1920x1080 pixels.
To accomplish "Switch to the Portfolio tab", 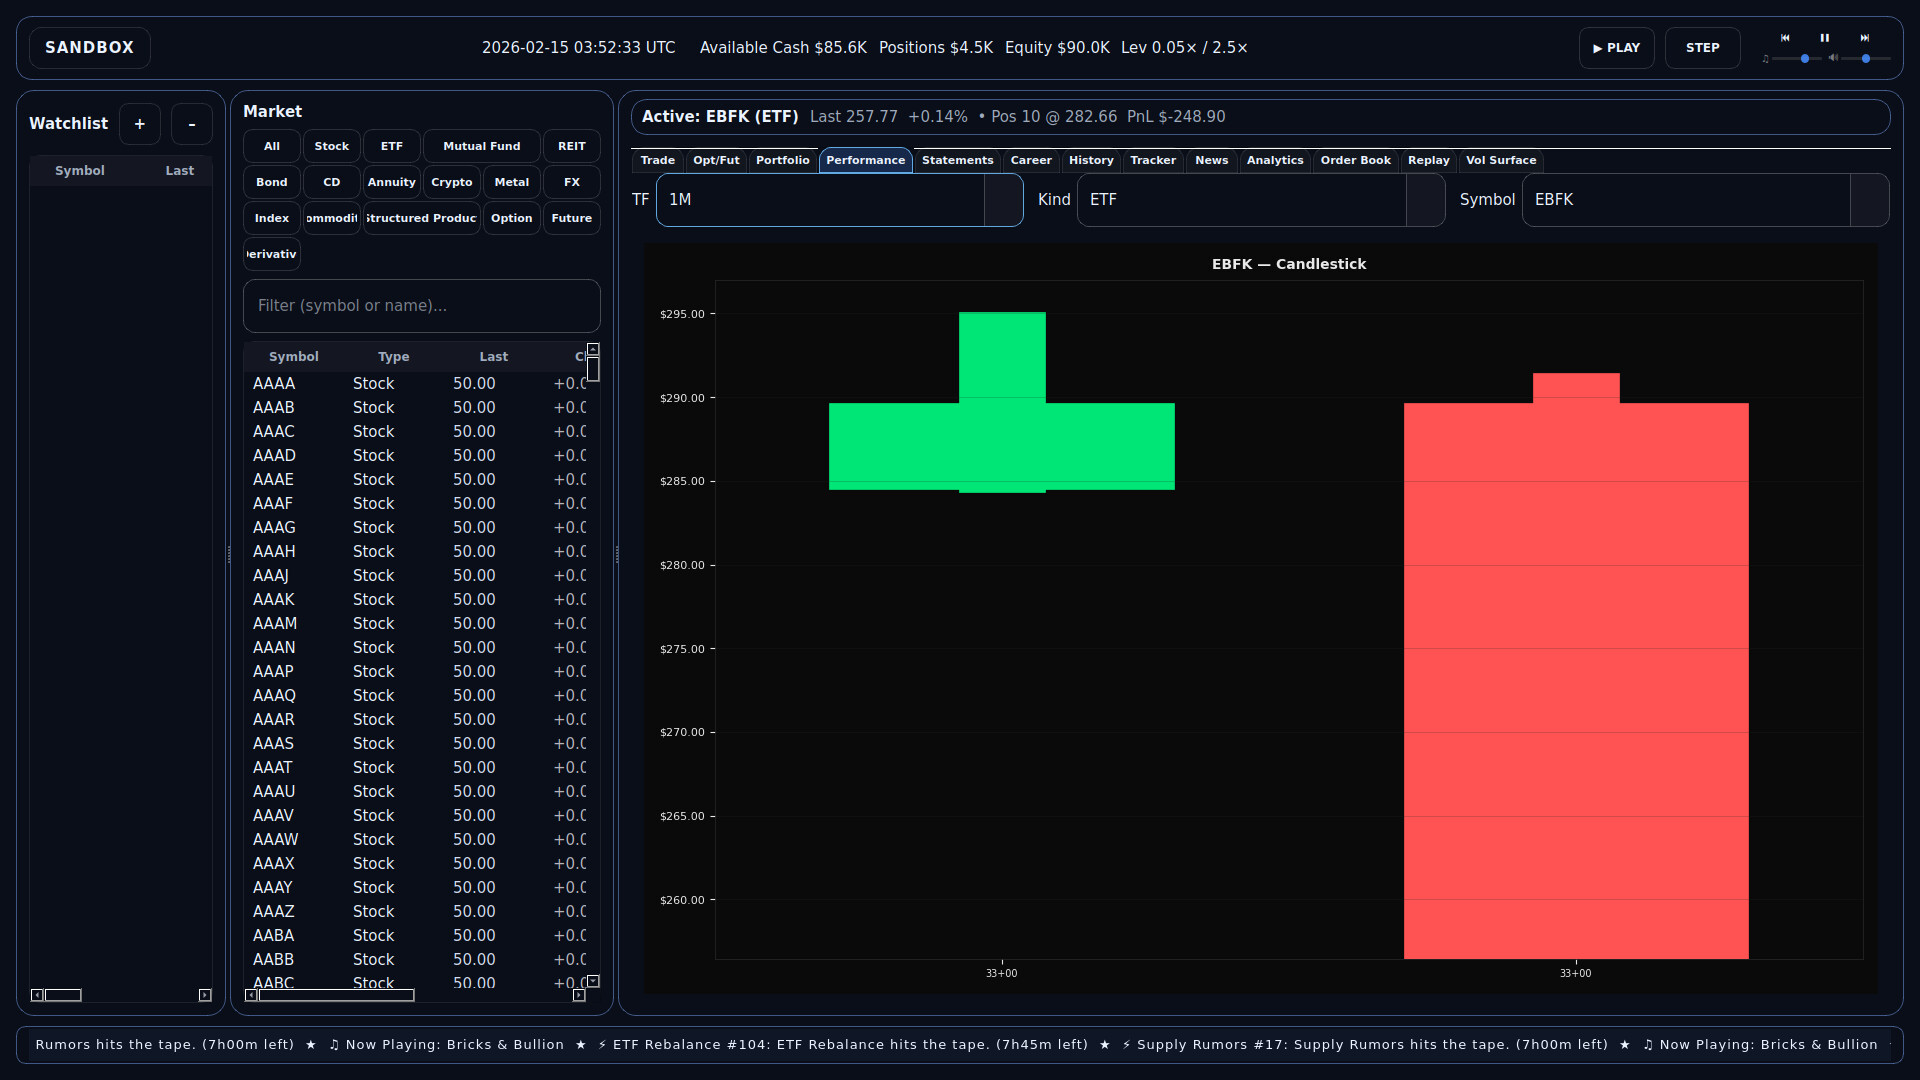I will (782, 160).
